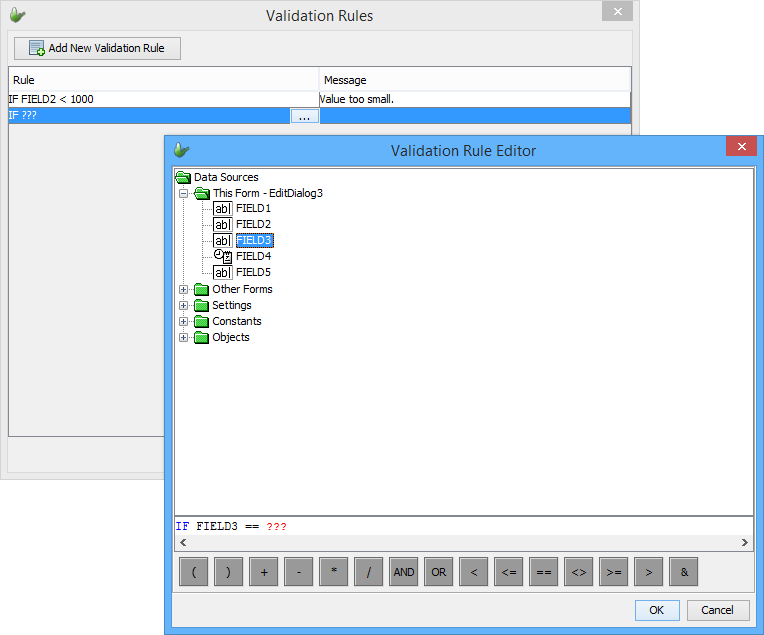The height and width of the screenshot is (635, 764).
Task: Click the expression scrollbar right arrow
Action: [x=745, y=543]
